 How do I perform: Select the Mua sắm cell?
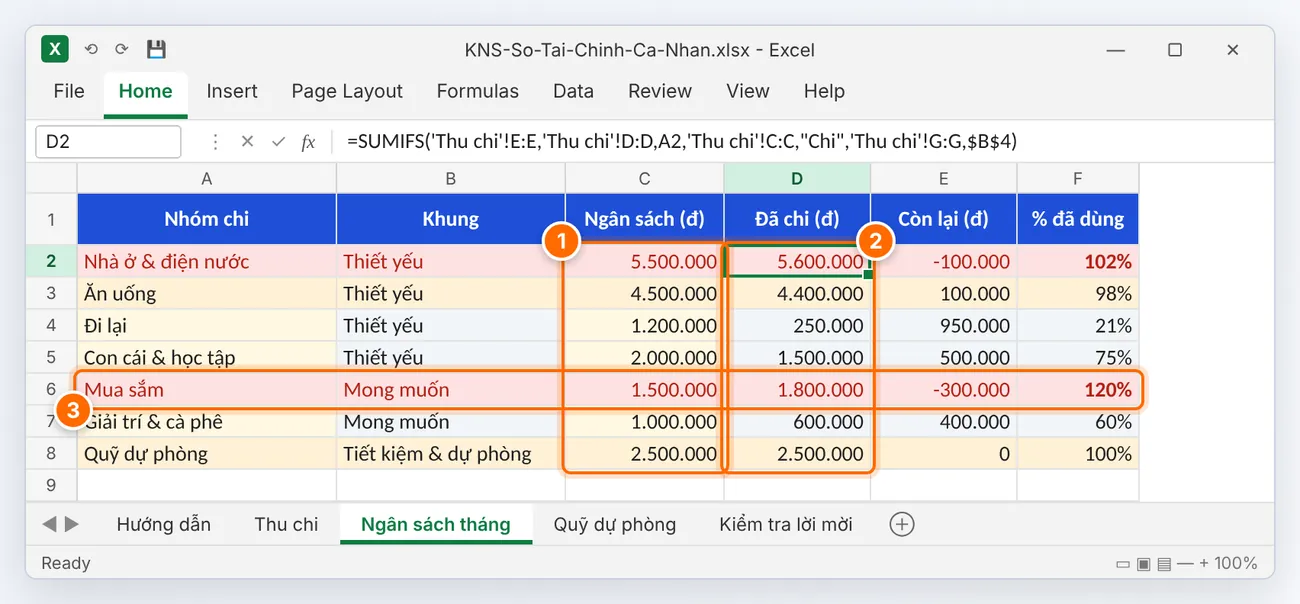207,390
